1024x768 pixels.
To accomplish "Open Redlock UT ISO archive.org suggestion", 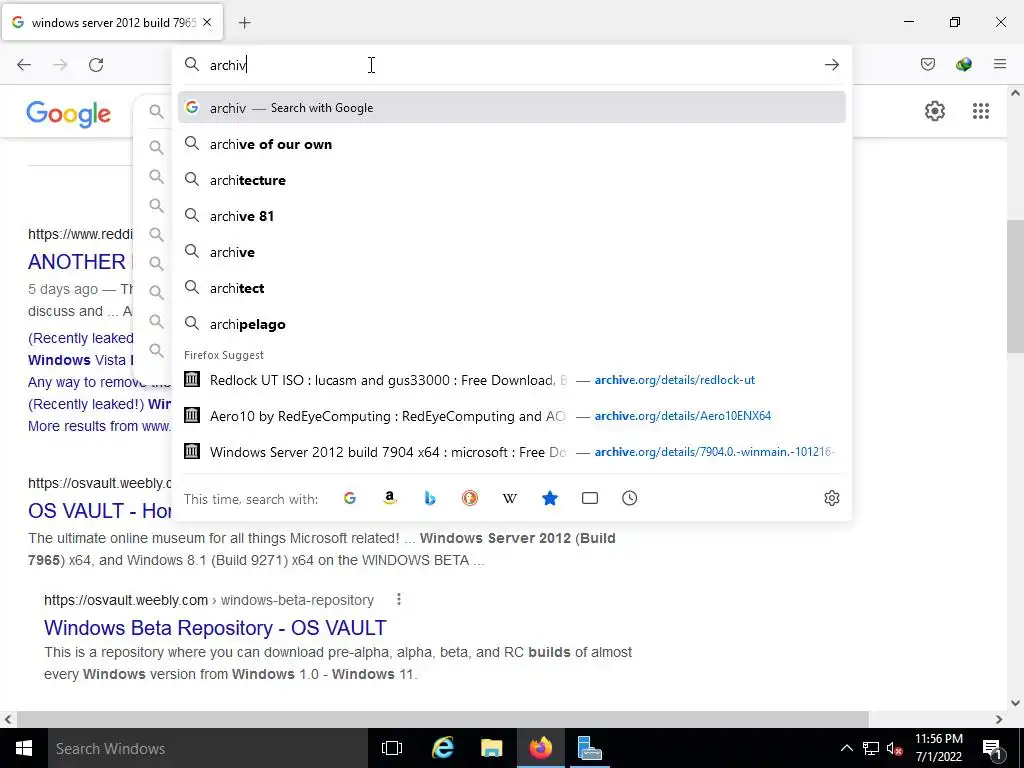I will pos(511,380).
